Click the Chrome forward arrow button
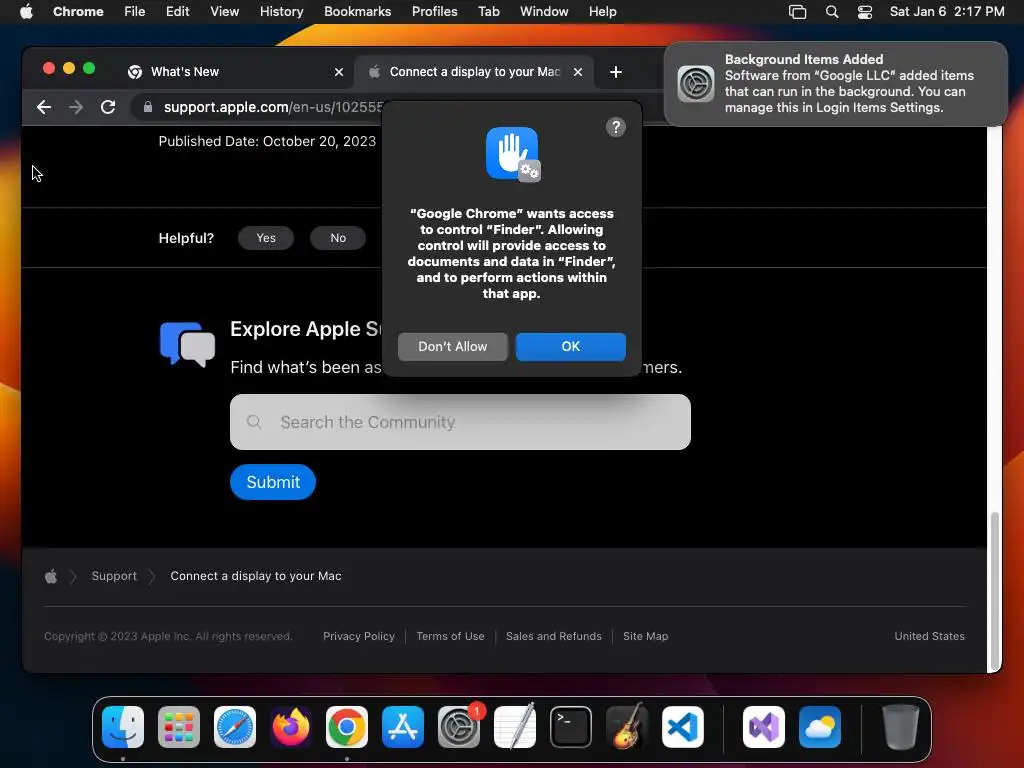 (x=76, y=107)
